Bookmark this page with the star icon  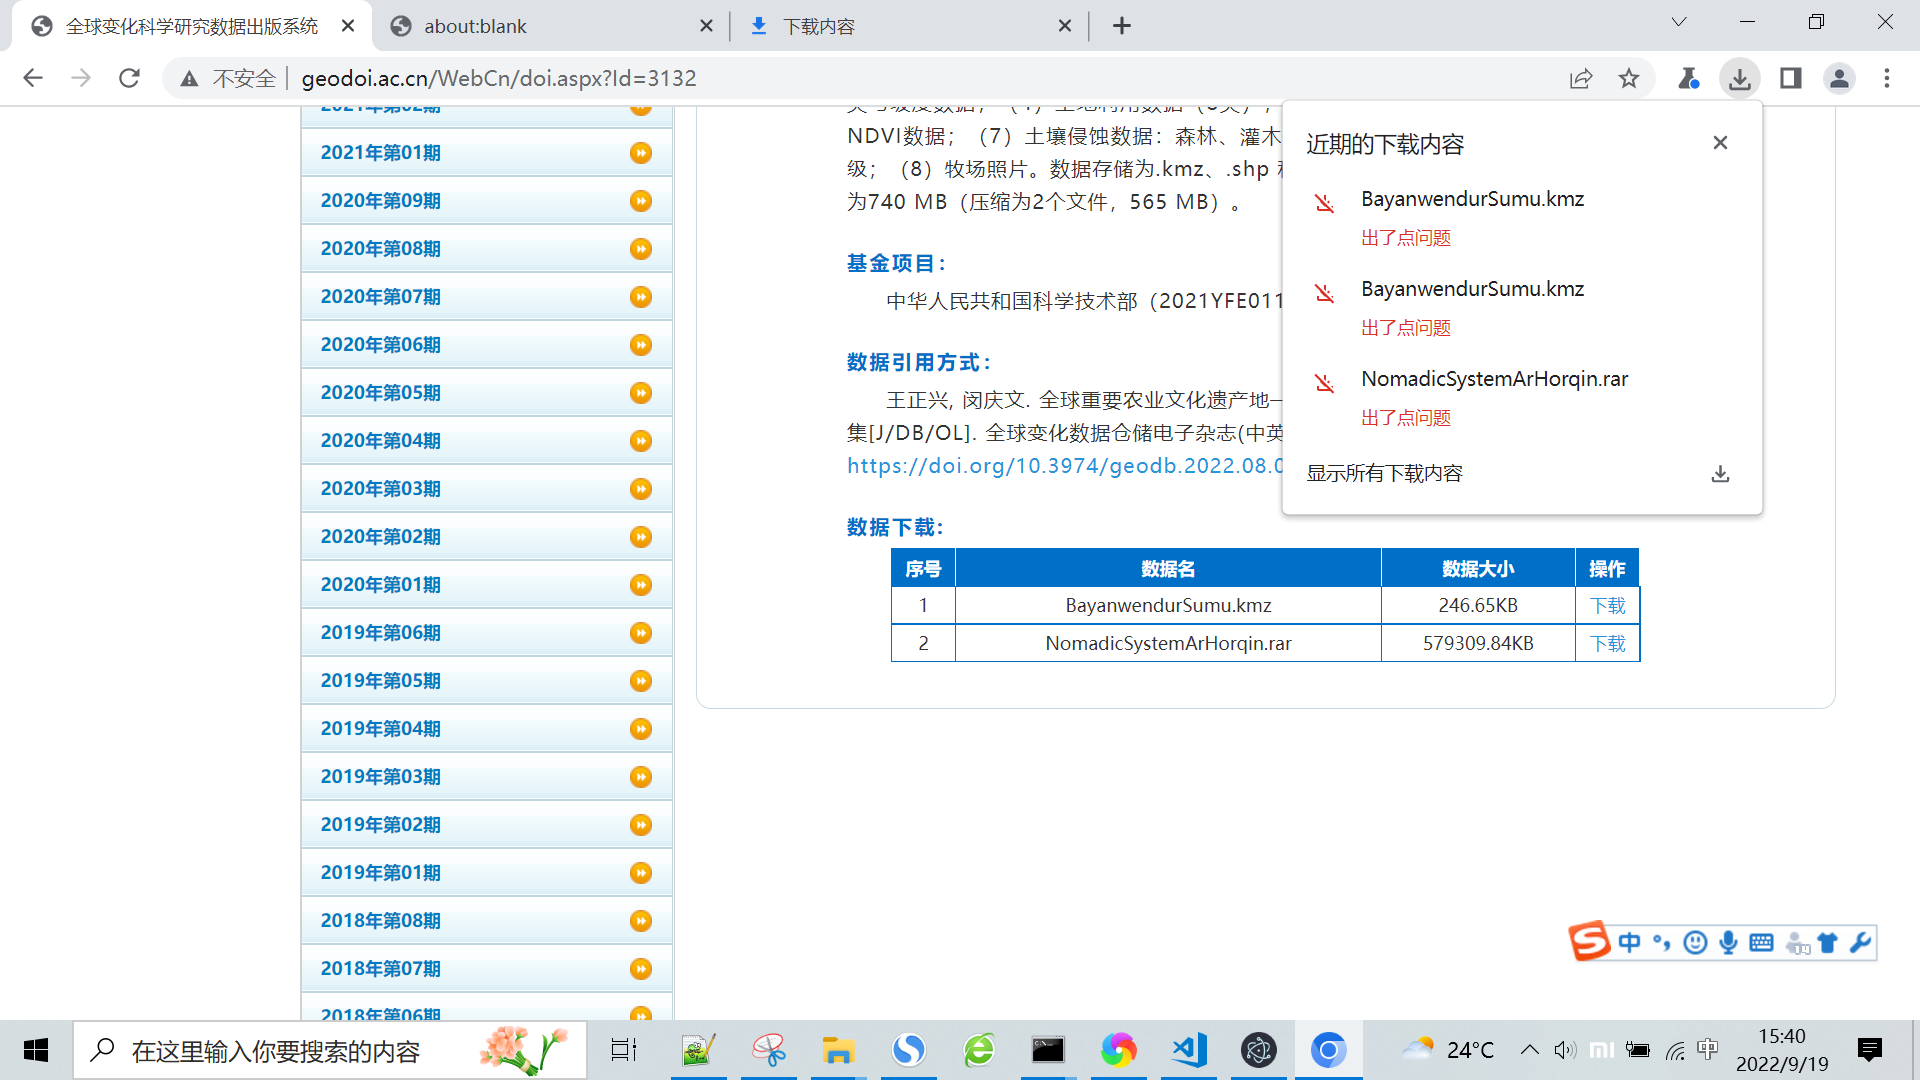(1630, 78)
